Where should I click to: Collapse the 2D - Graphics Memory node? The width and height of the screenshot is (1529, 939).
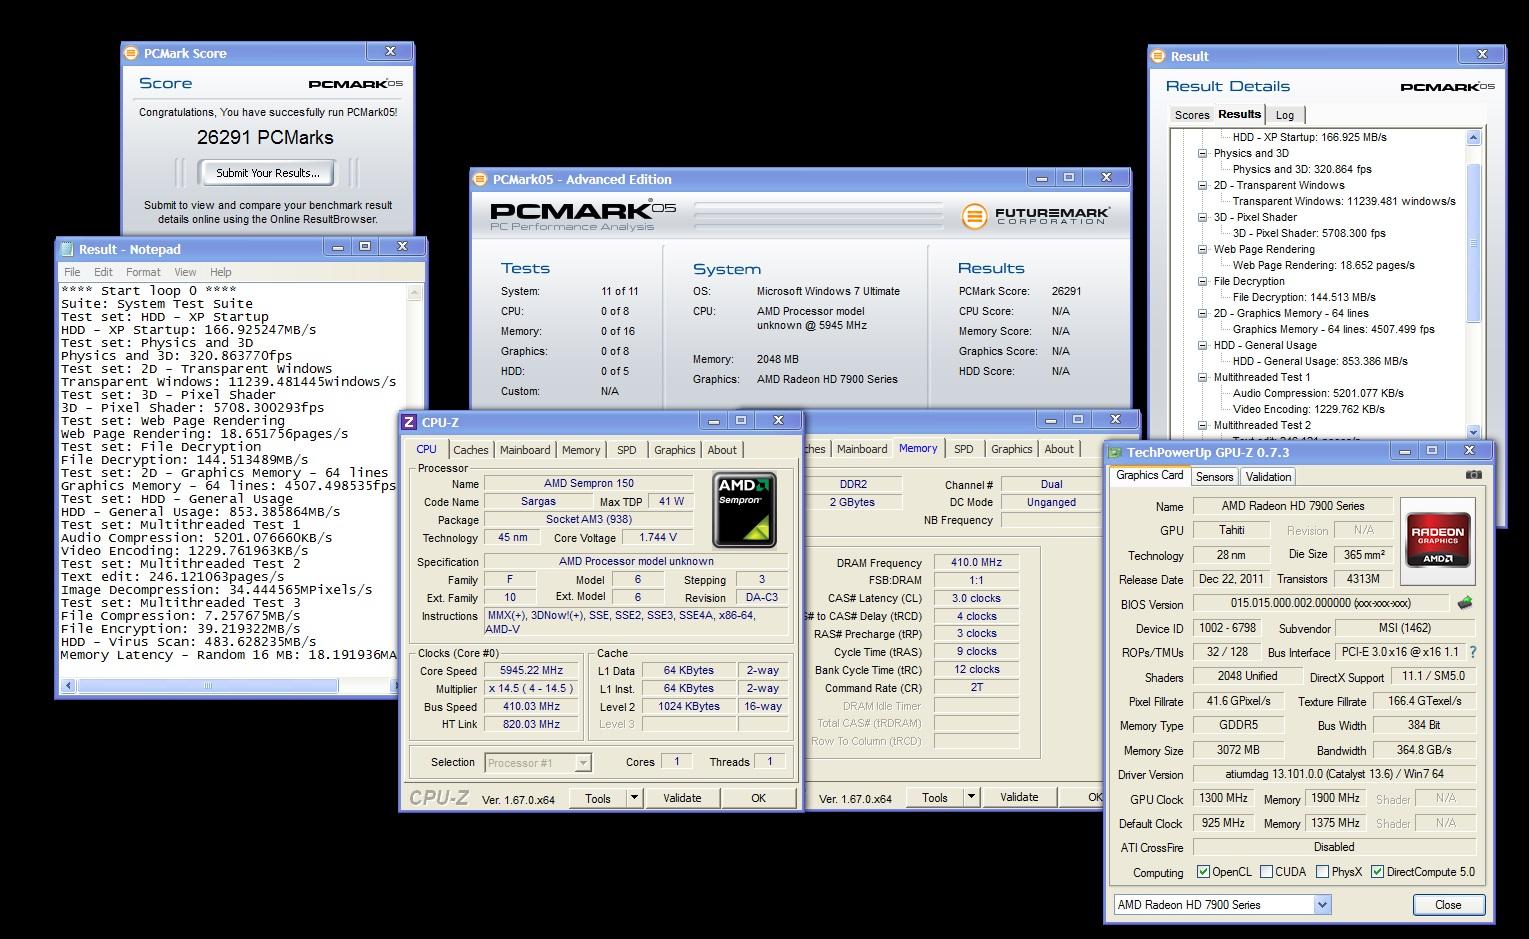1203,314
